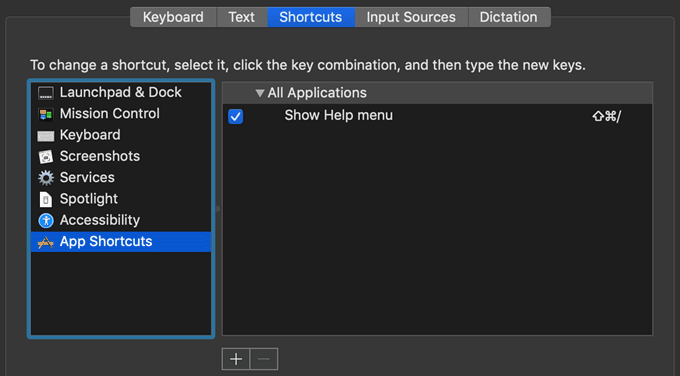
Task: Open the Input Sources tab
Action: 411,17
